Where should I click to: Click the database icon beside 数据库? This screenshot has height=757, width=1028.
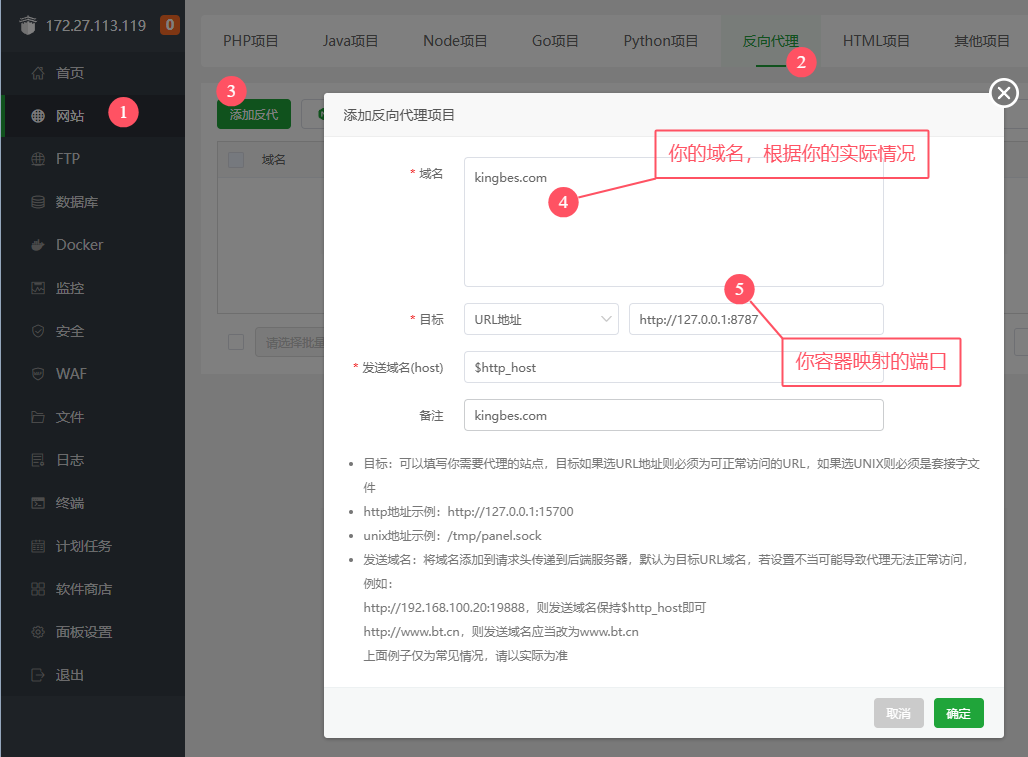click(x=38, y=202)
